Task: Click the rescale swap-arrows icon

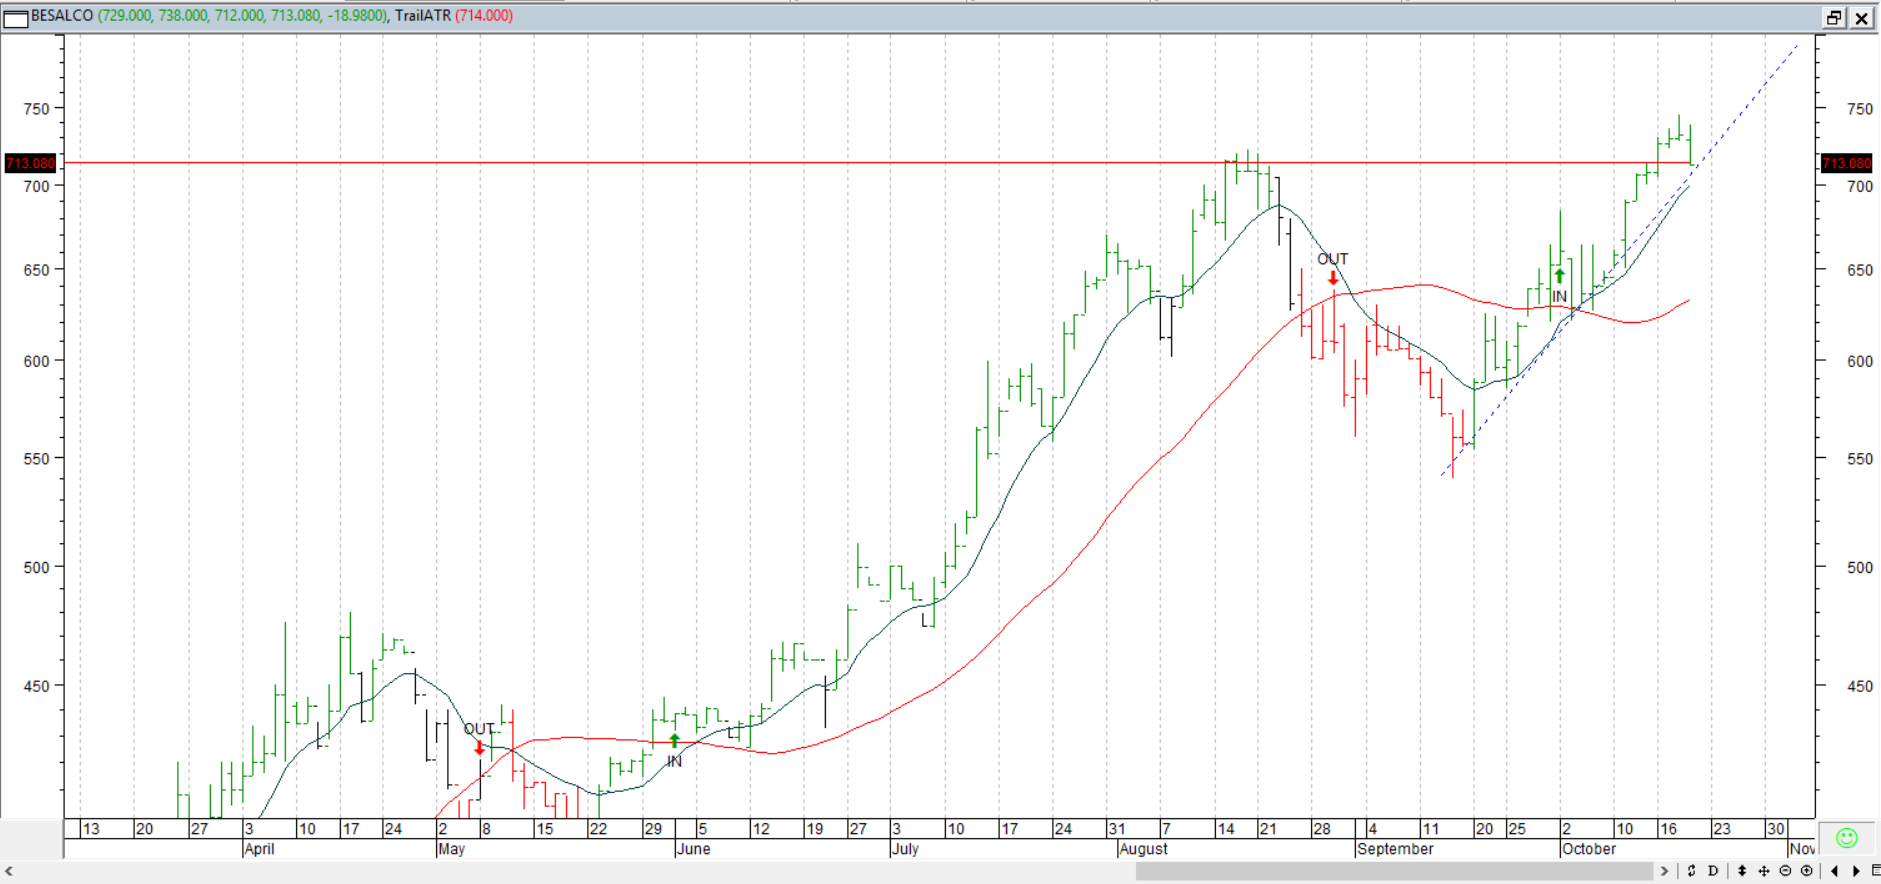Action: [1691, 871]
